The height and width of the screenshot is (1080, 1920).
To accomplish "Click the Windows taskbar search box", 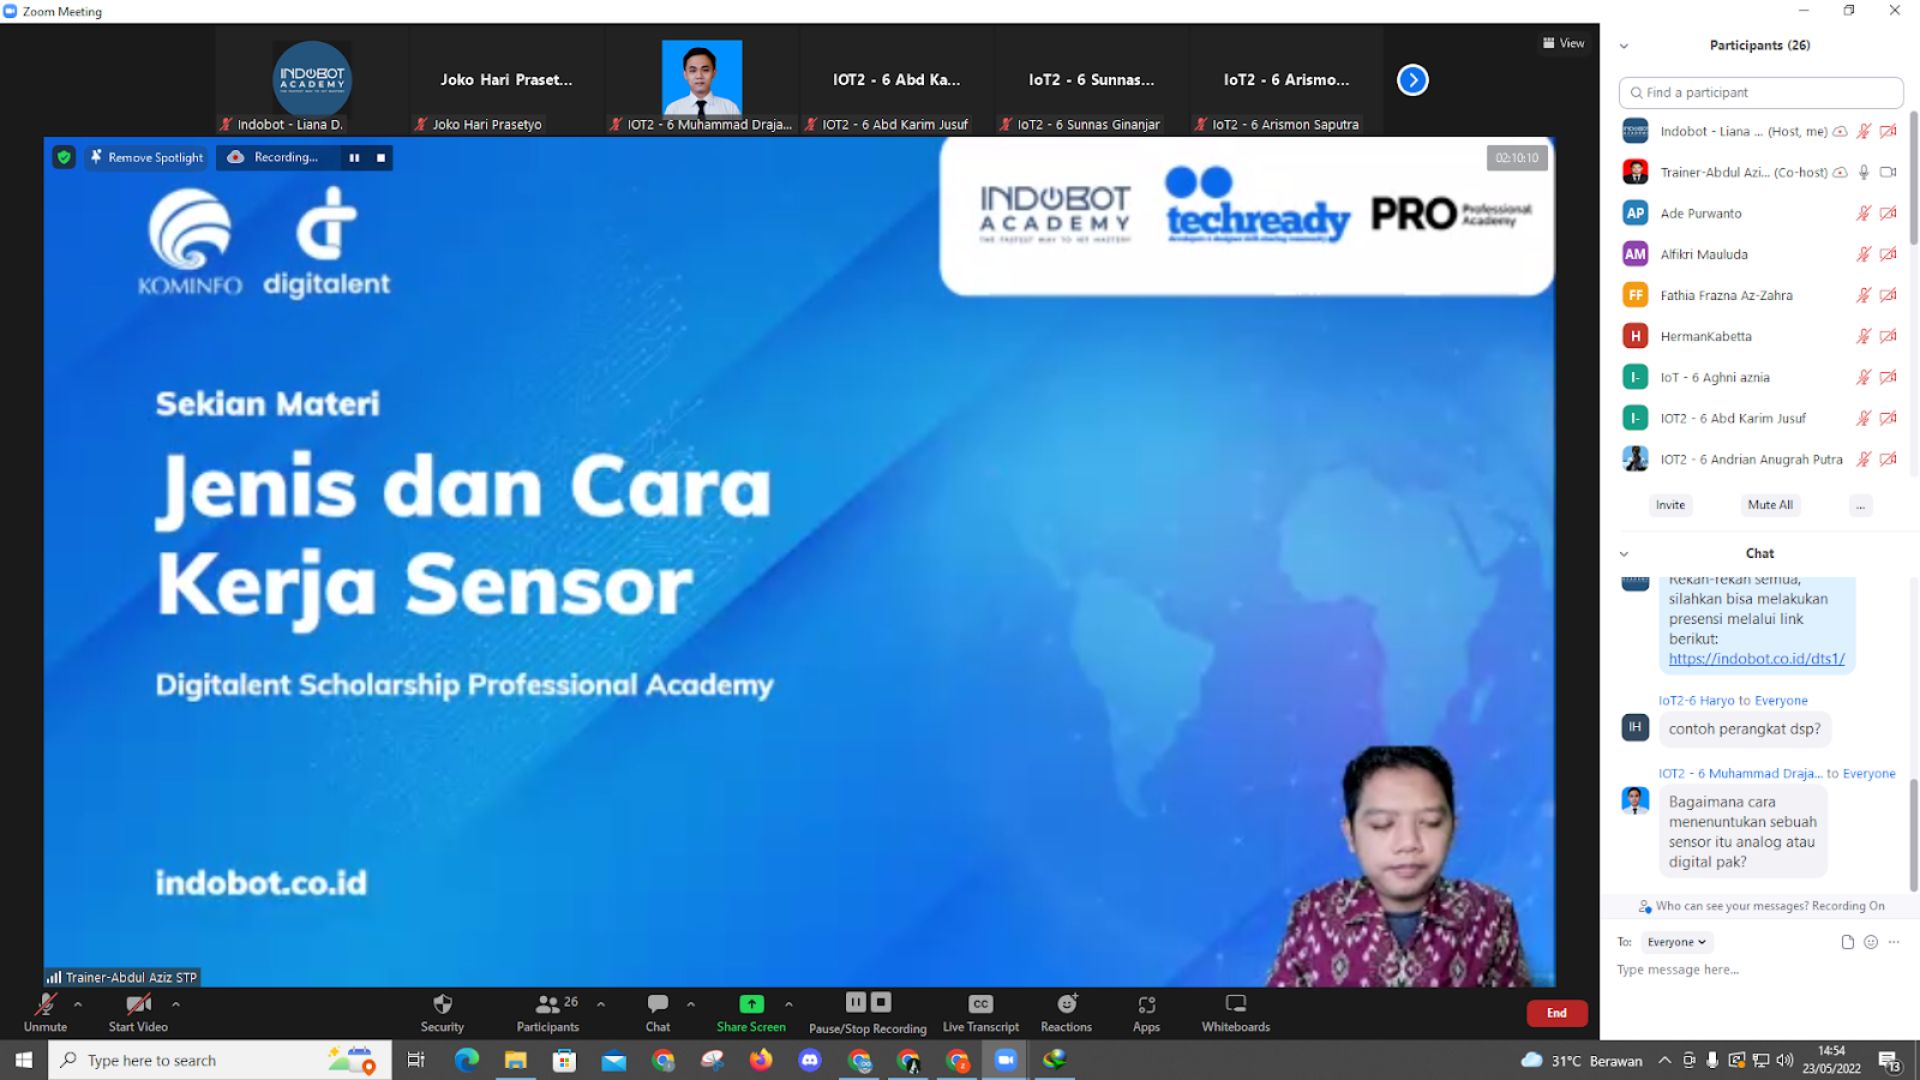I will click(x=220, y=1060).
